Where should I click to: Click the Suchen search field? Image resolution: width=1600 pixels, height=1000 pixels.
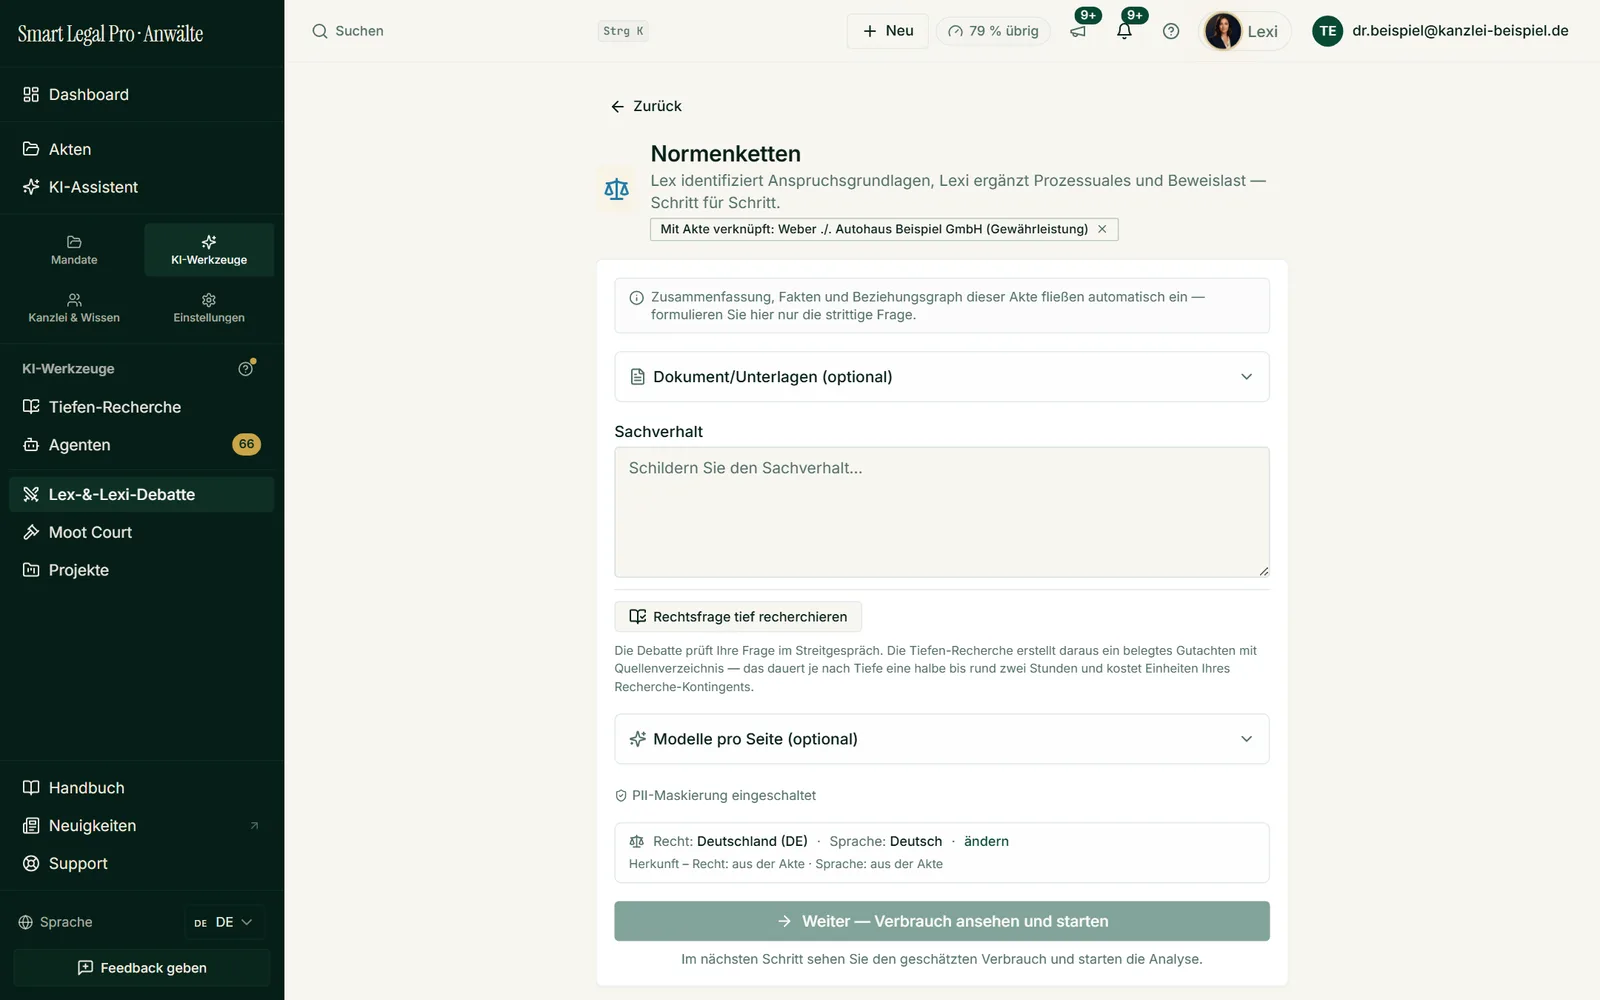pyautogui.click(x=480, y=31)
